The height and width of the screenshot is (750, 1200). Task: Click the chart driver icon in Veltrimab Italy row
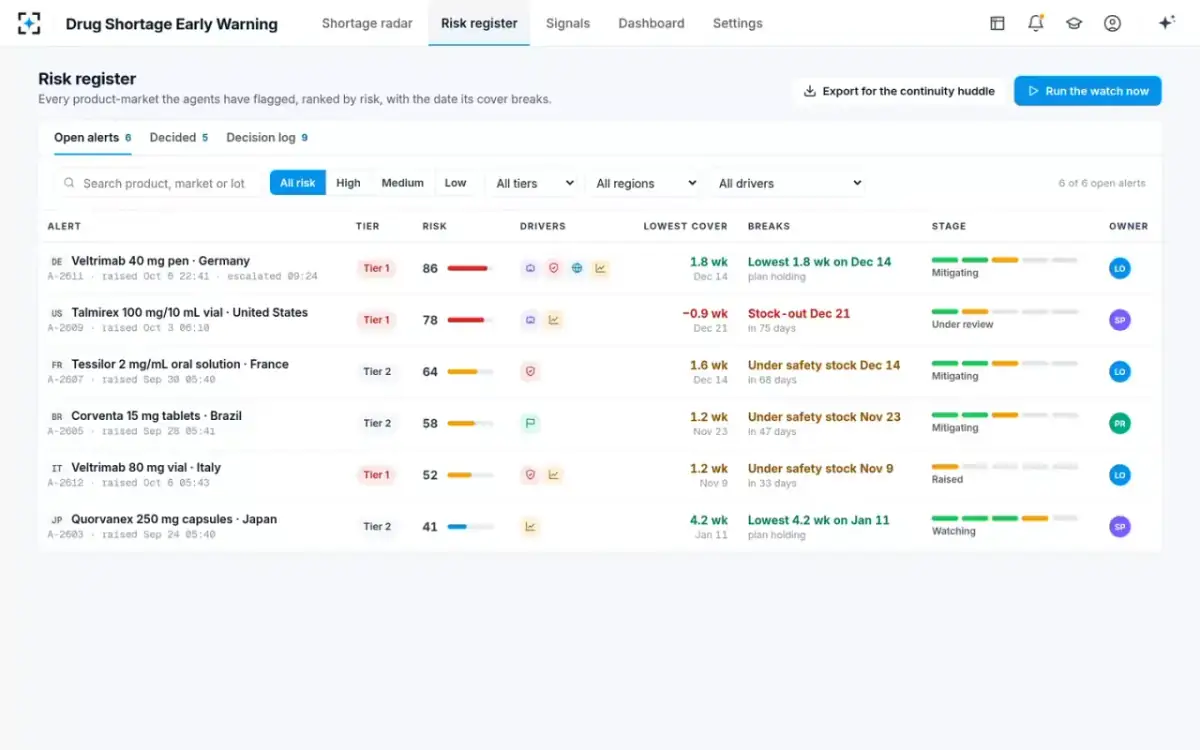click(x=553, y=475)
